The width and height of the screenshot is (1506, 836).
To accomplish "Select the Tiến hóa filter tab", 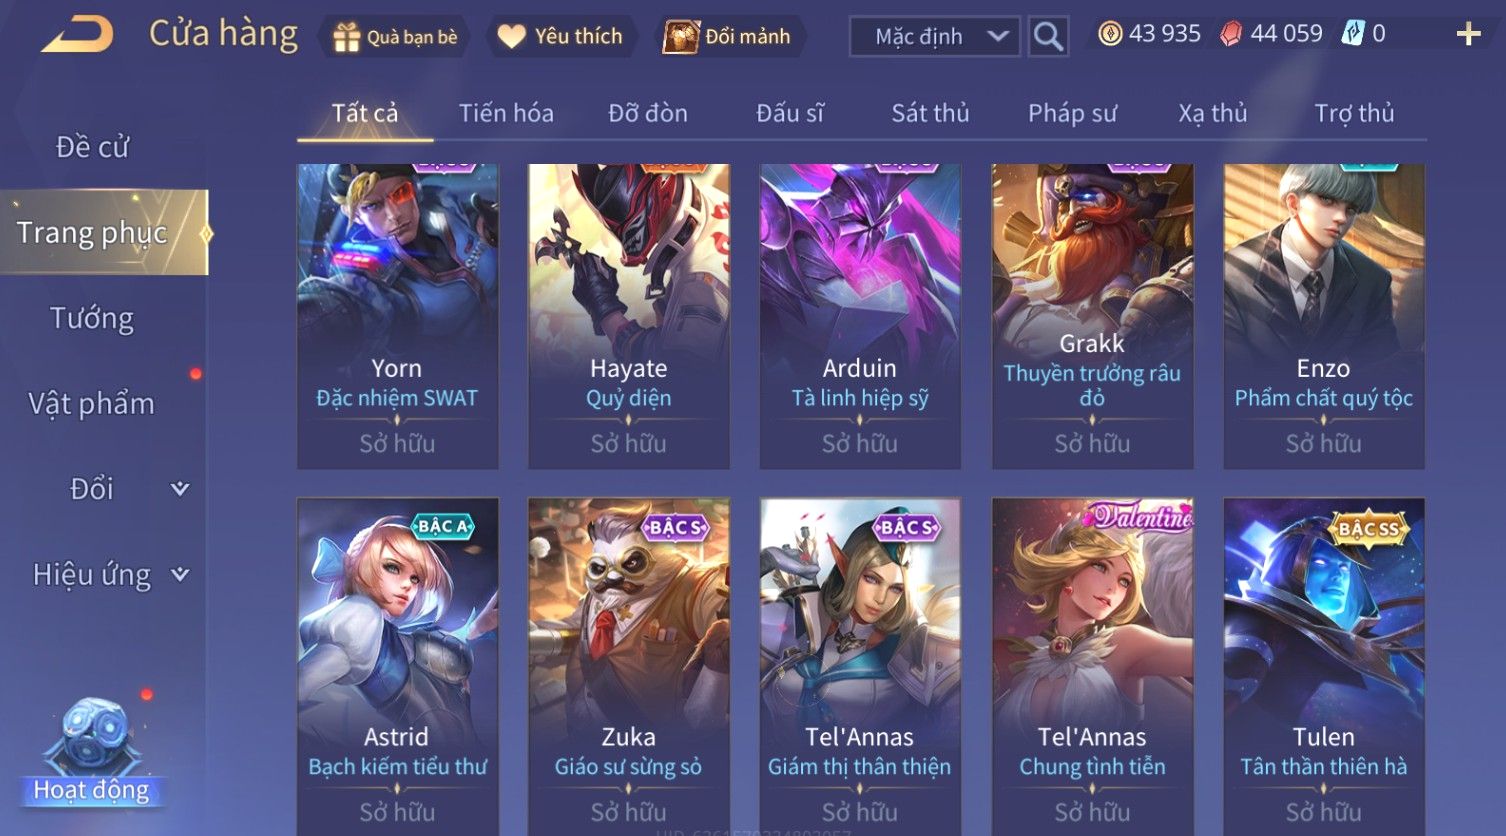I will [506, 113].
